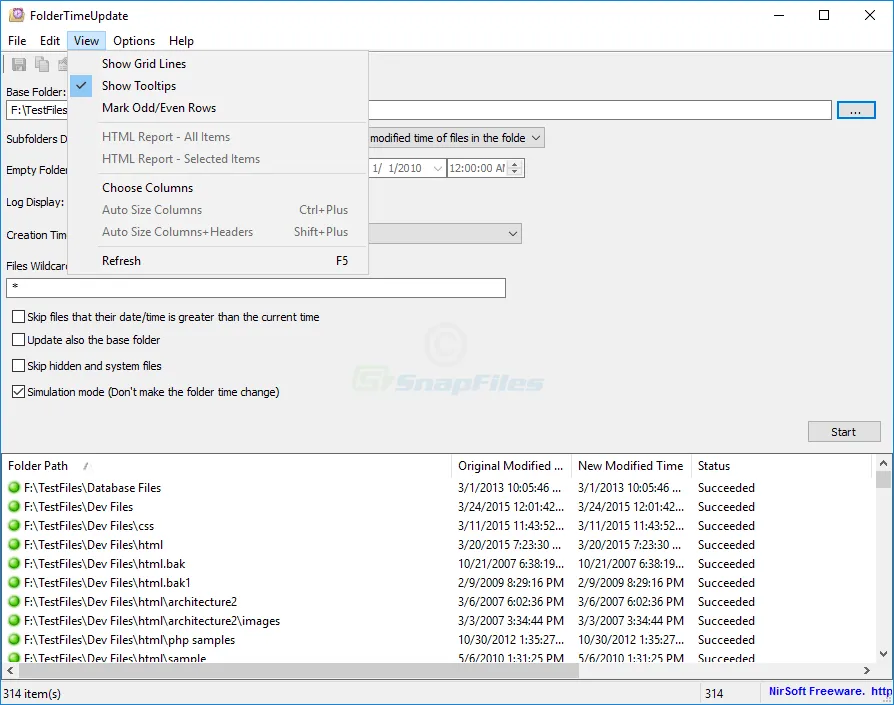The image size is (894, 705).
Task: Click green icon beside architecture2\images row
Action: (14, 620)
